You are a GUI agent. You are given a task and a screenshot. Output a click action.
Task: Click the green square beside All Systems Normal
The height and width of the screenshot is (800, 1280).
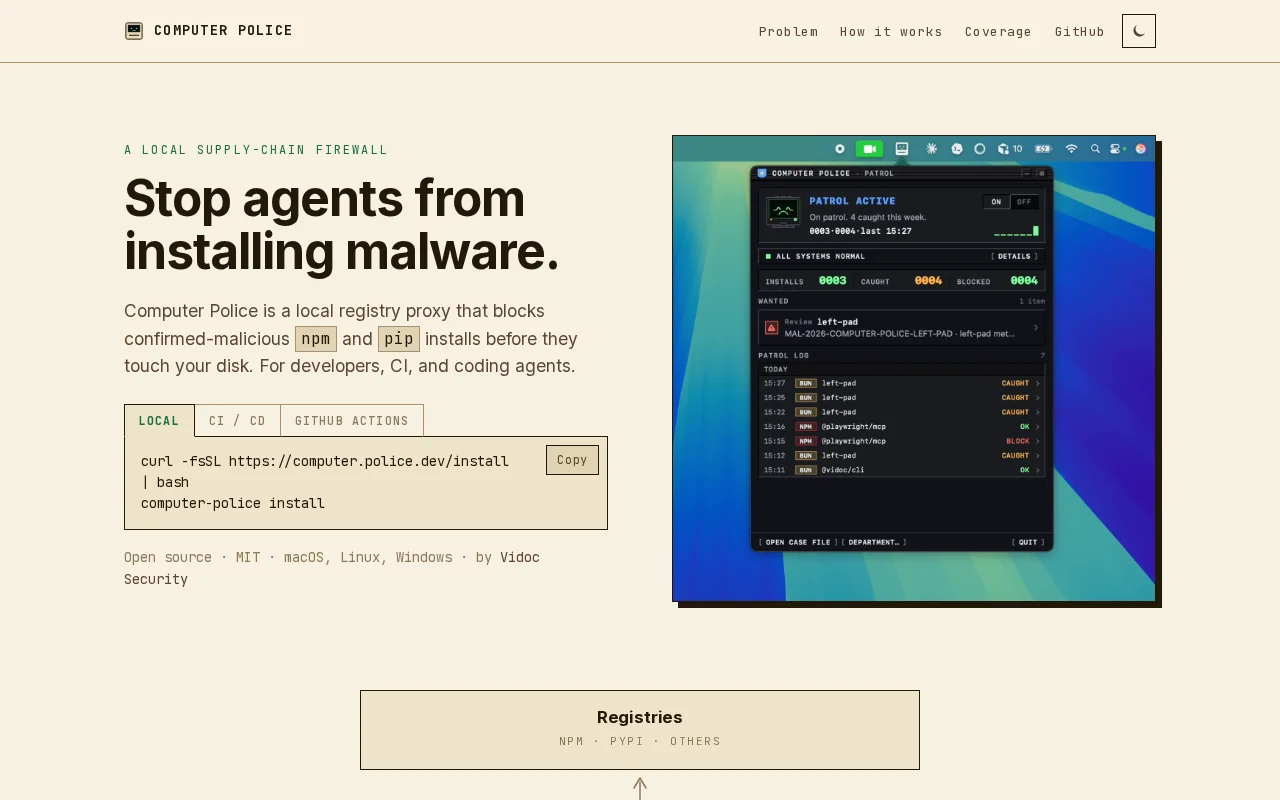point(768,256)
